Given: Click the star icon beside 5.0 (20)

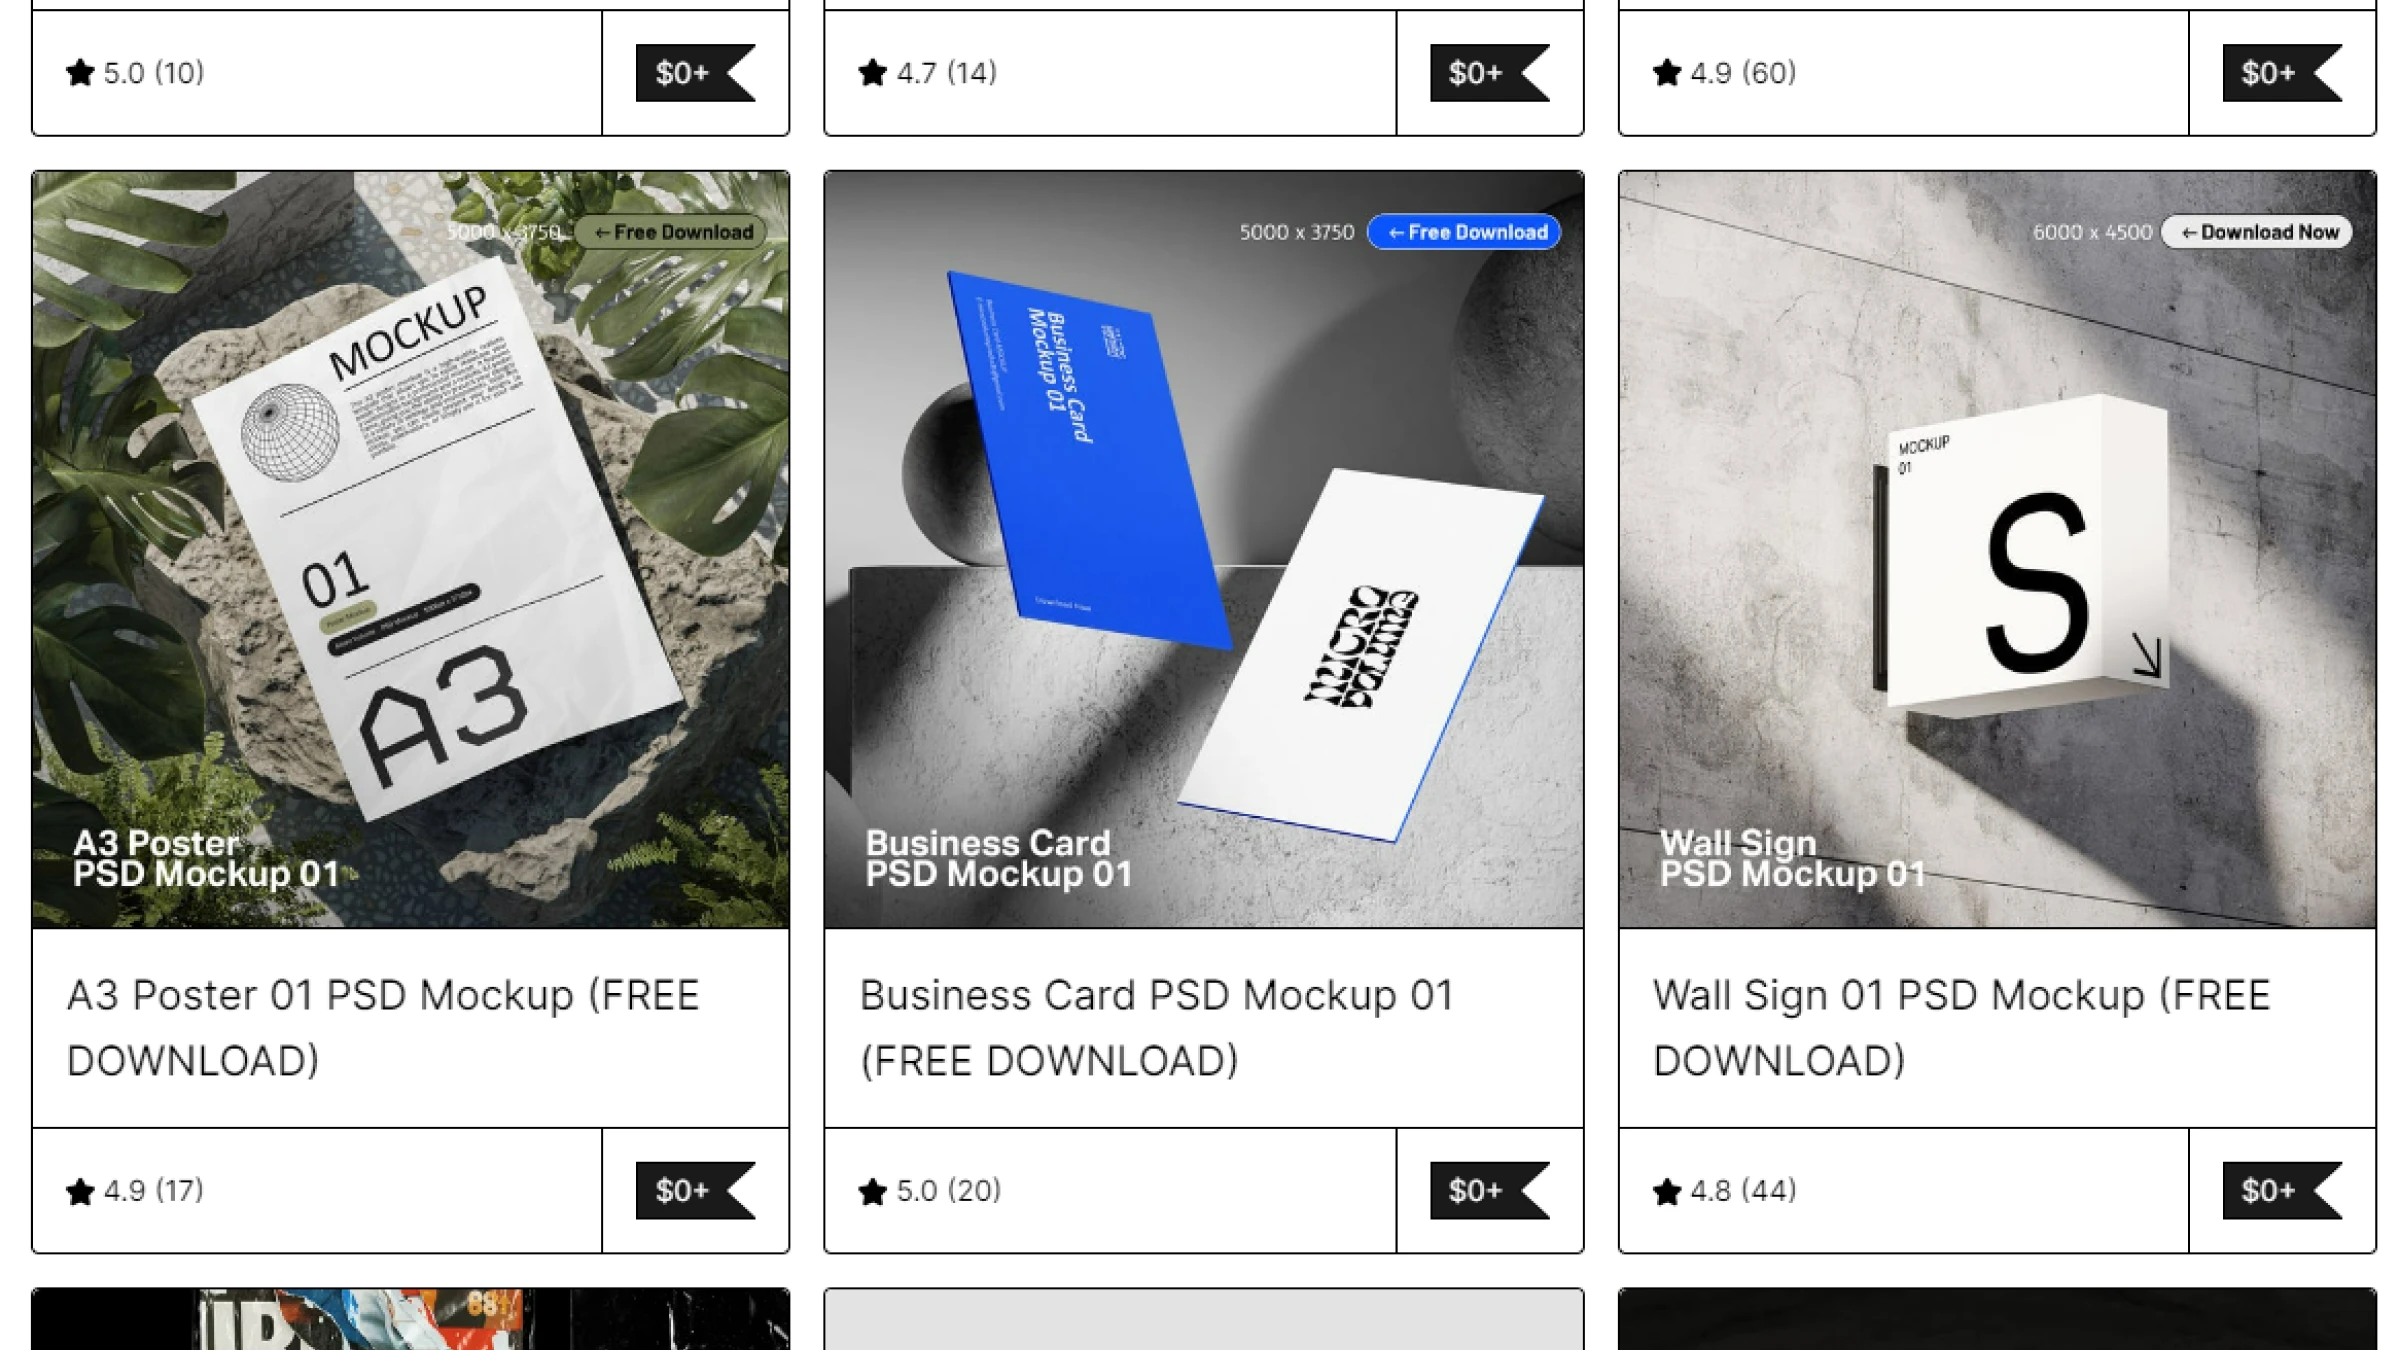Looking at the screenshot, I should coord(872,1191).
